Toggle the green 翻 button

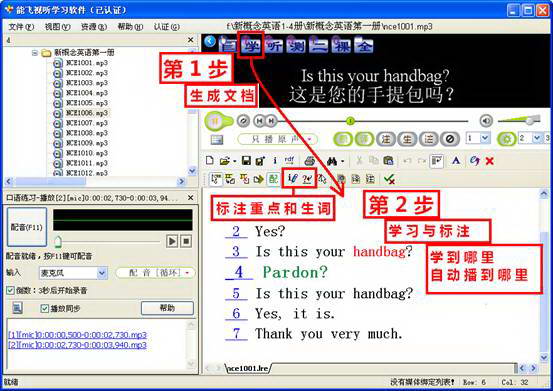tap(342, 139)
